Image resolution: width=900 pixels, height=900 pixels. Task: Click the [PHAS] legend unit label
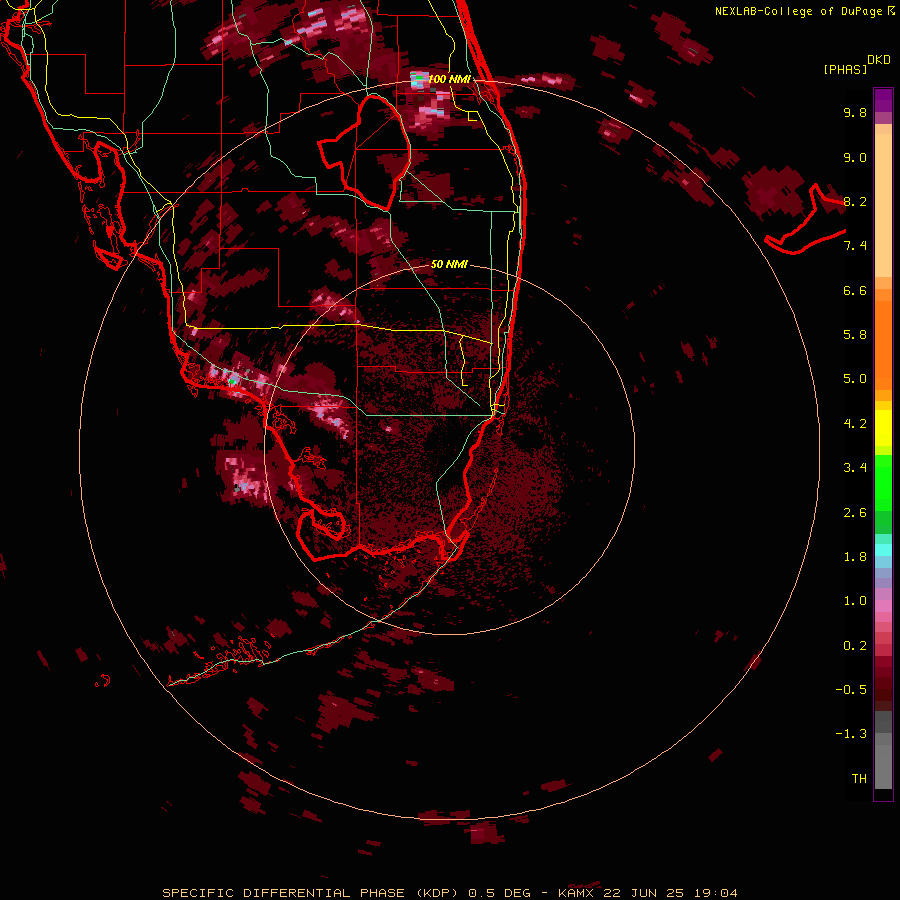click(845, 70)
